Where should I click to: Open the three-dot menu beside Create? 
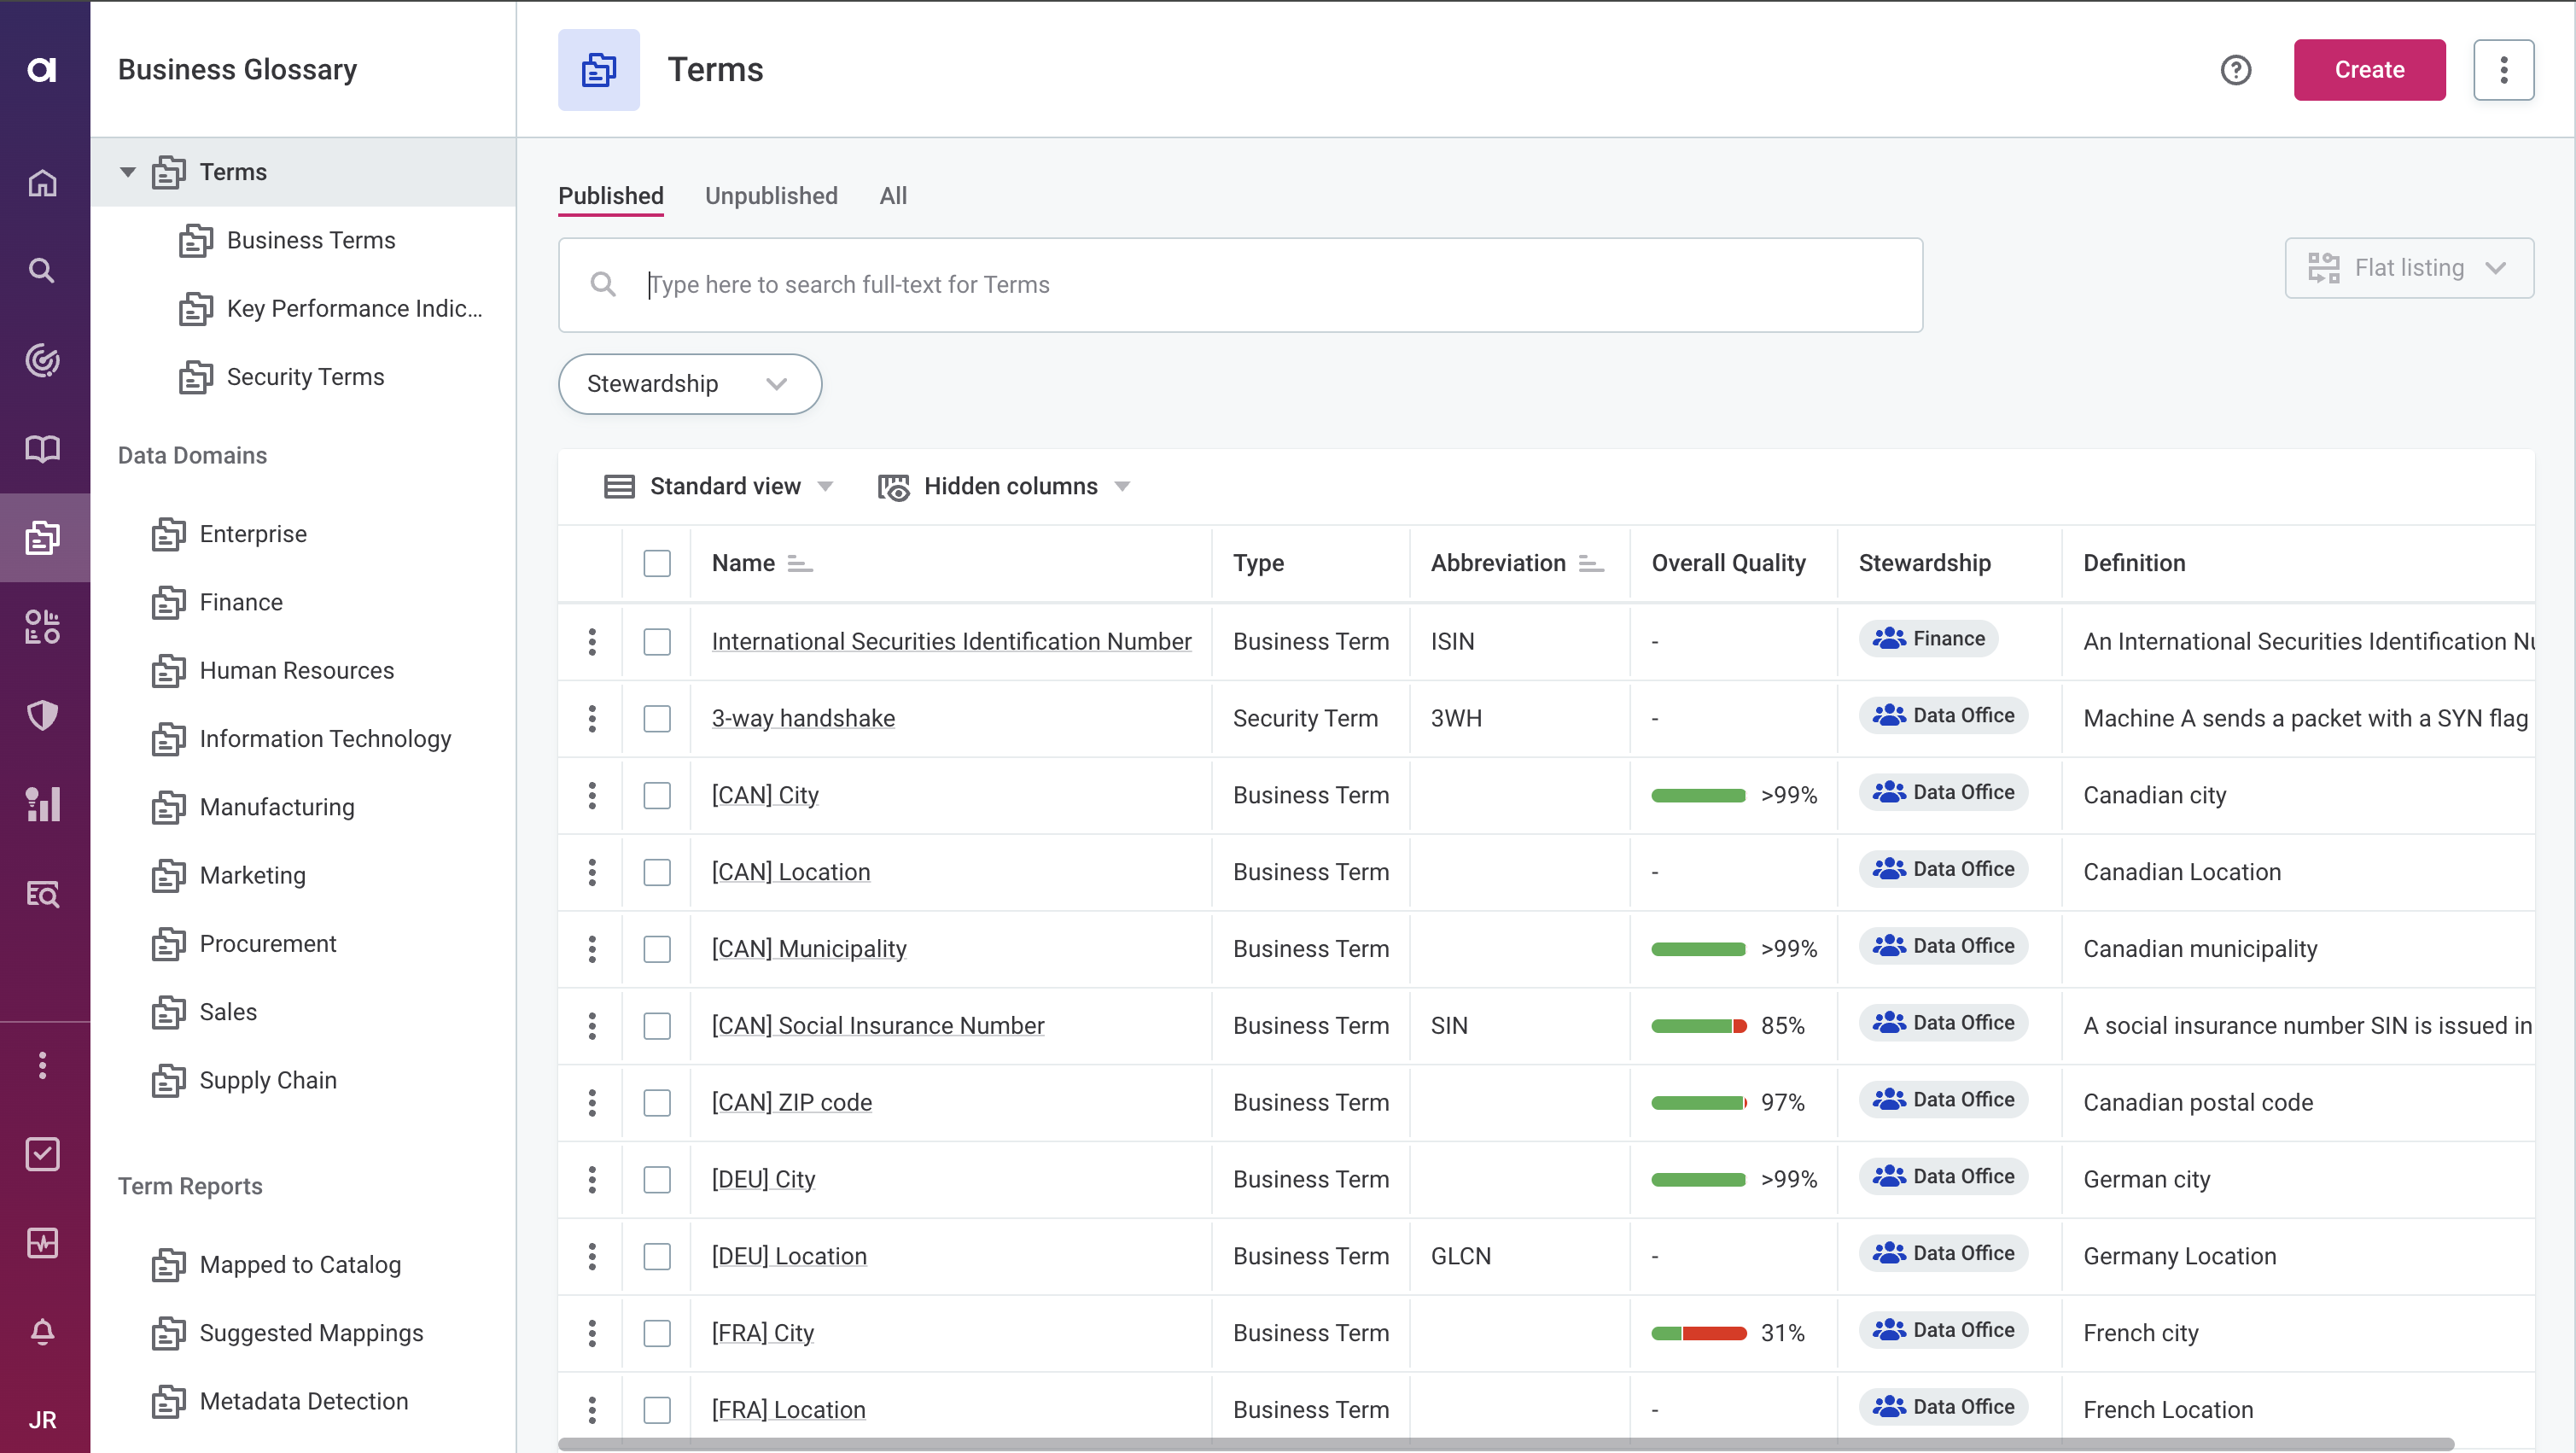point(2503,70)
